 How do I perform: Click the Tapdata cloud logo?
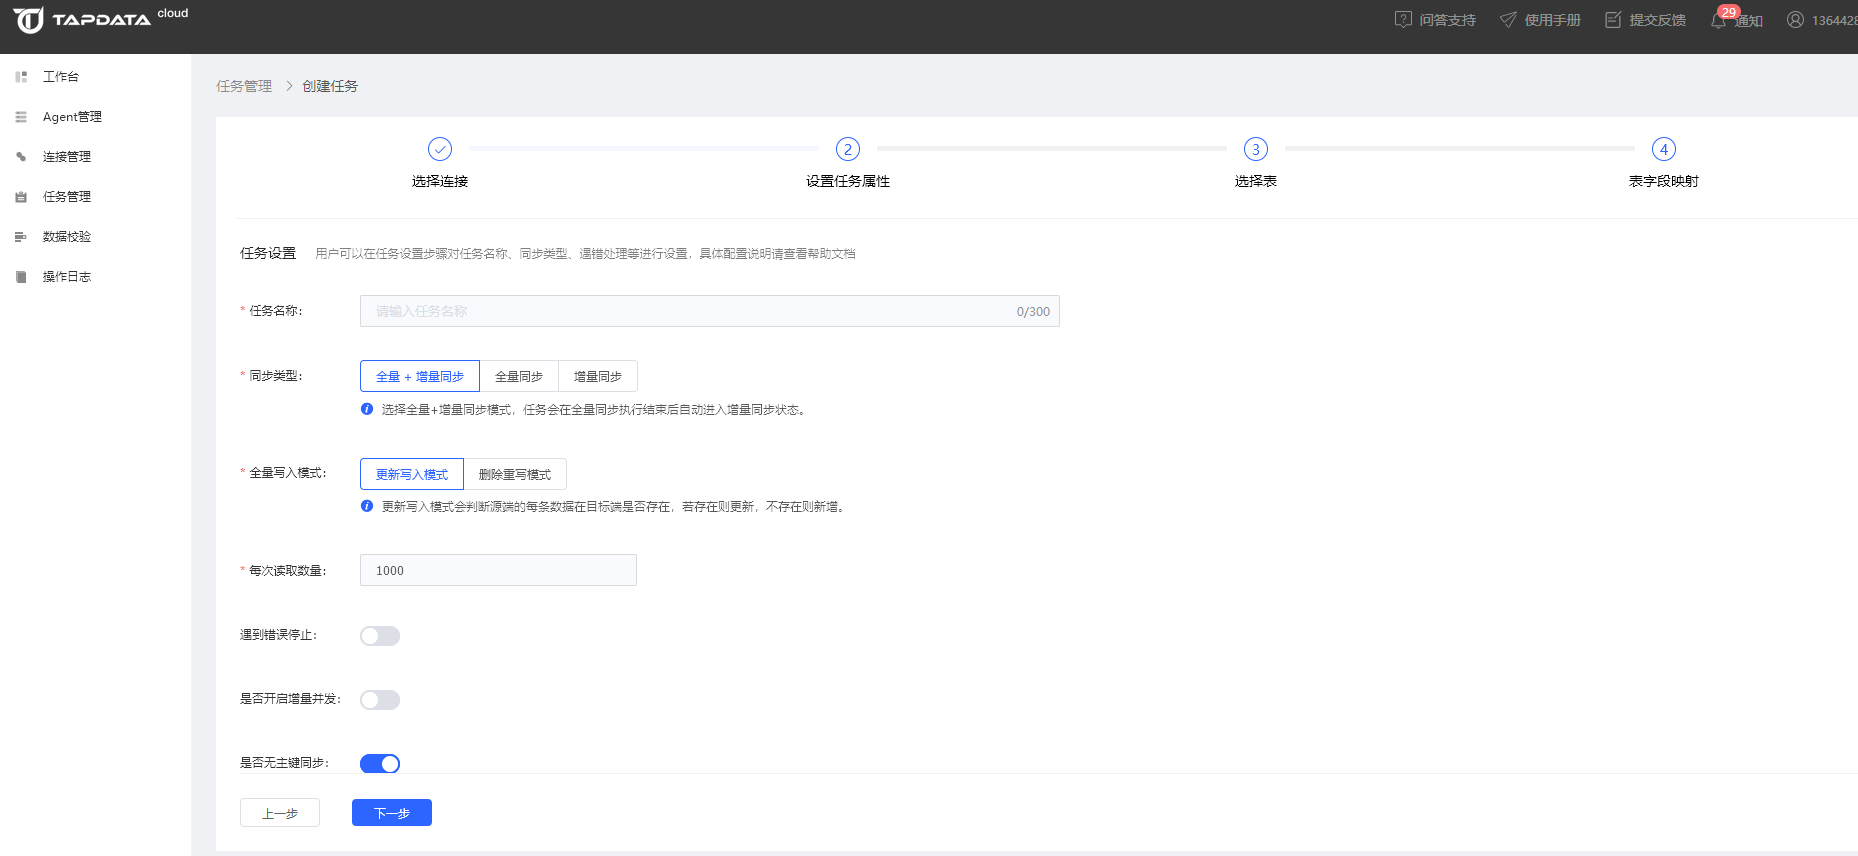point(100,20)
